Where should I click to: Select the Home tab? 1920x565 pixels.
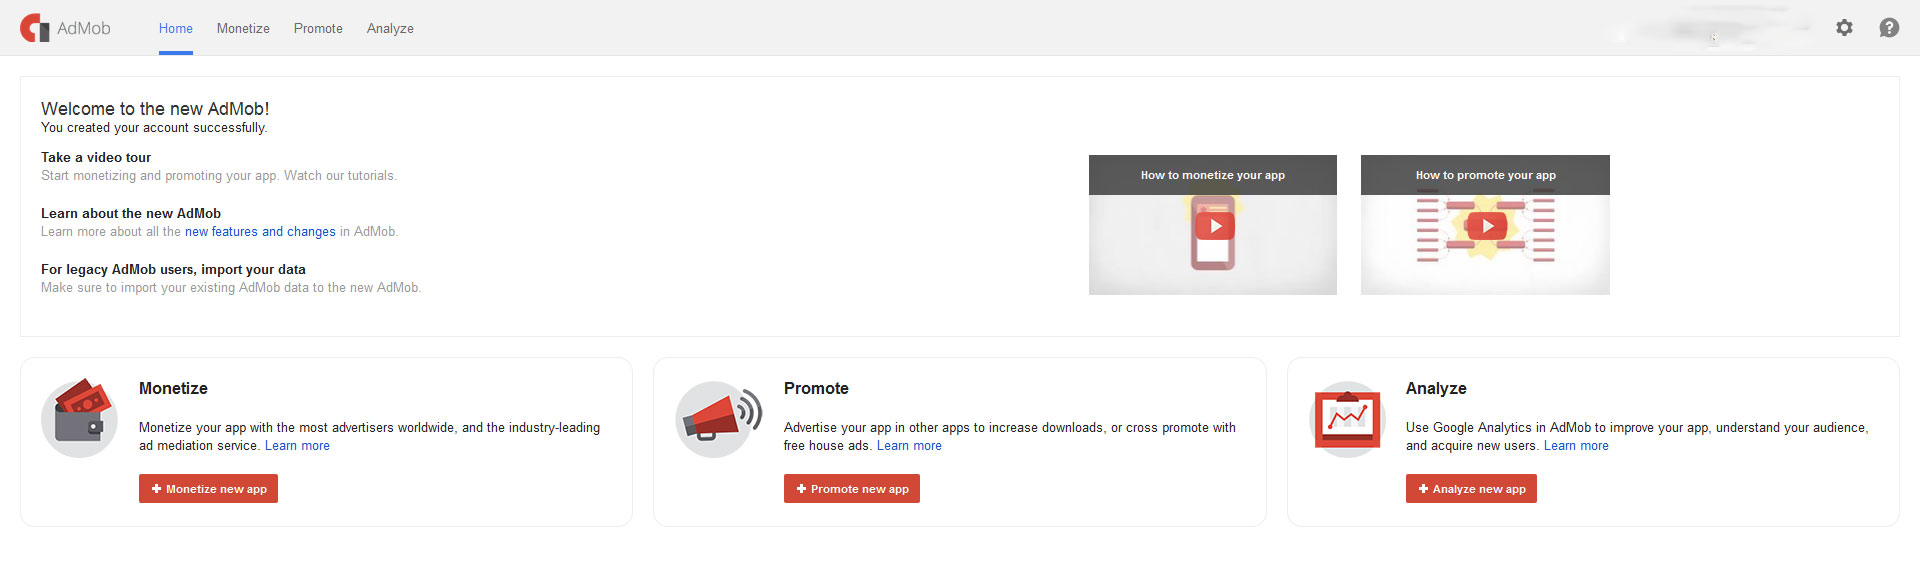pos(176,28)
